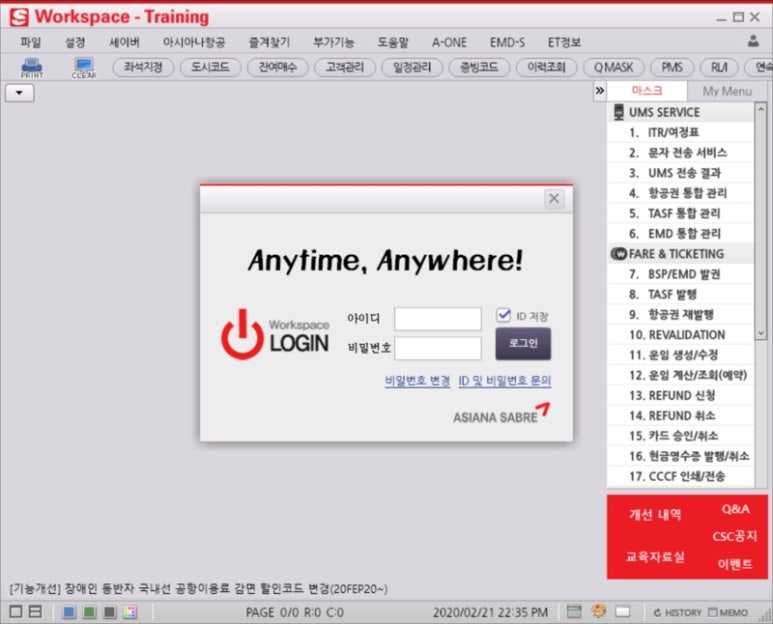Select 10. REVALIDATION item

[680, 335]
